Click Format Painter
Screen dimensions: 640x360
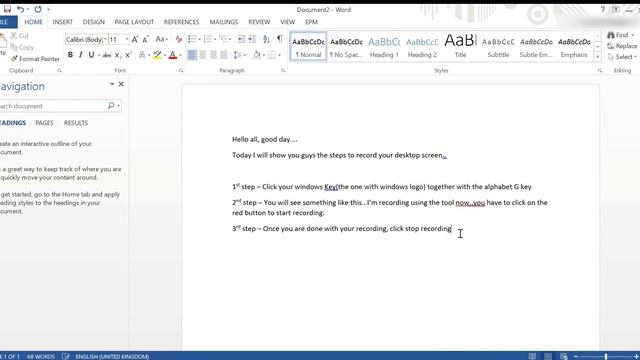(x=35, y=59)
